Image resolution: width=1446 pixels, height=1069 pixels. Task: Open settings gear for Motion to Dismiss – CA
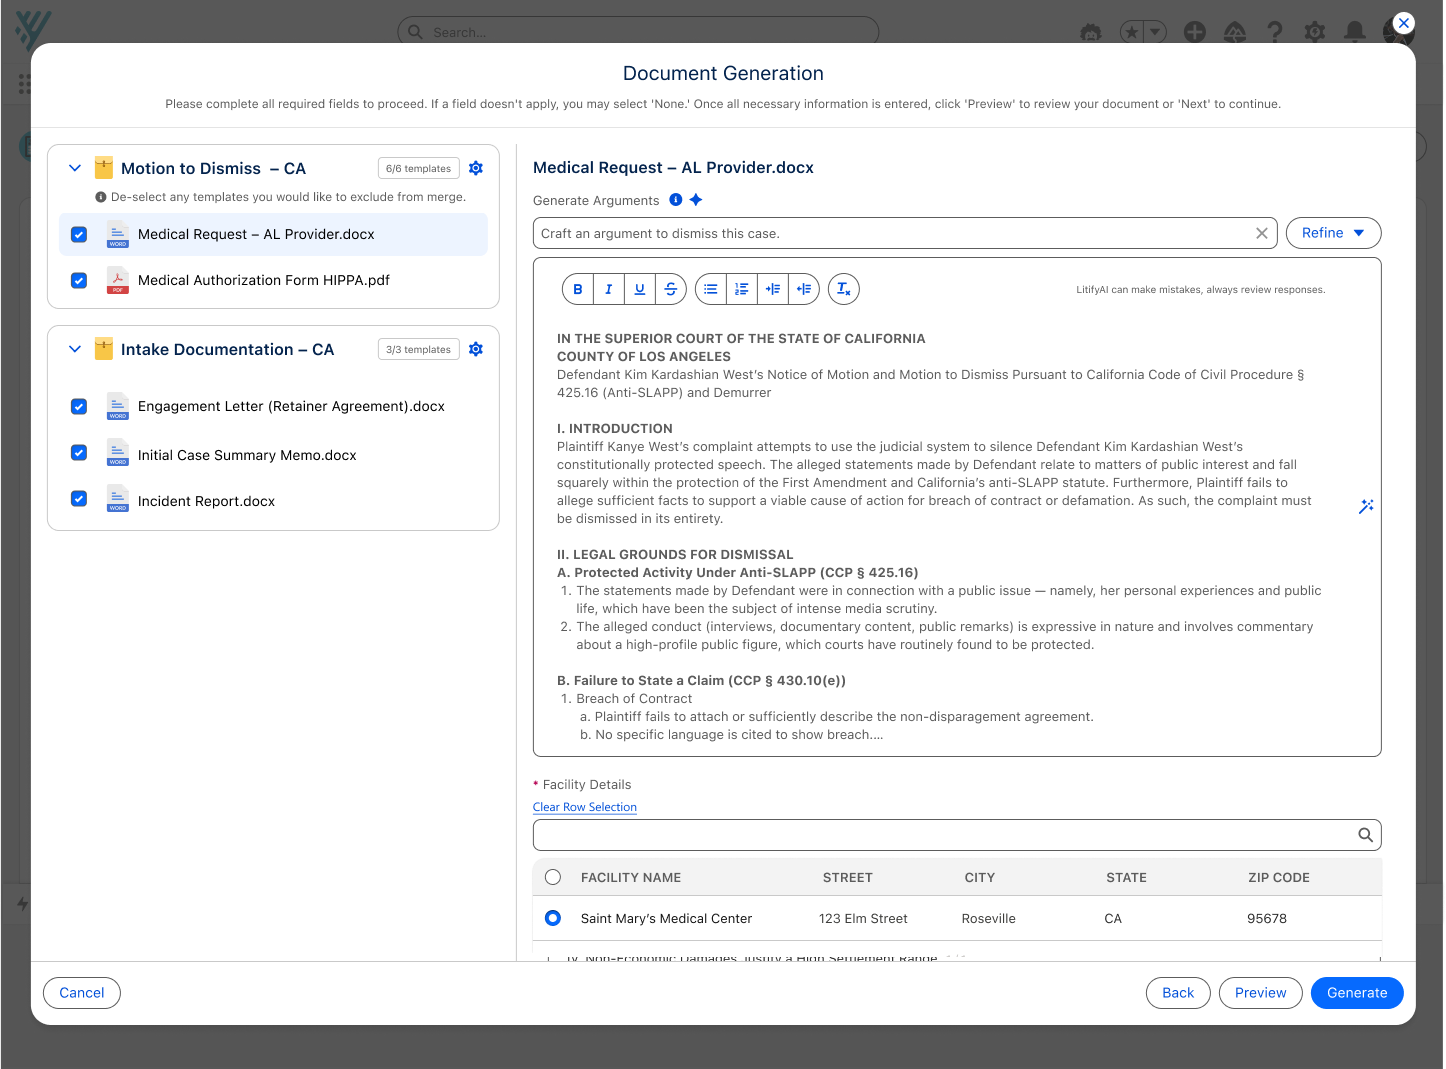click(476, 168)
